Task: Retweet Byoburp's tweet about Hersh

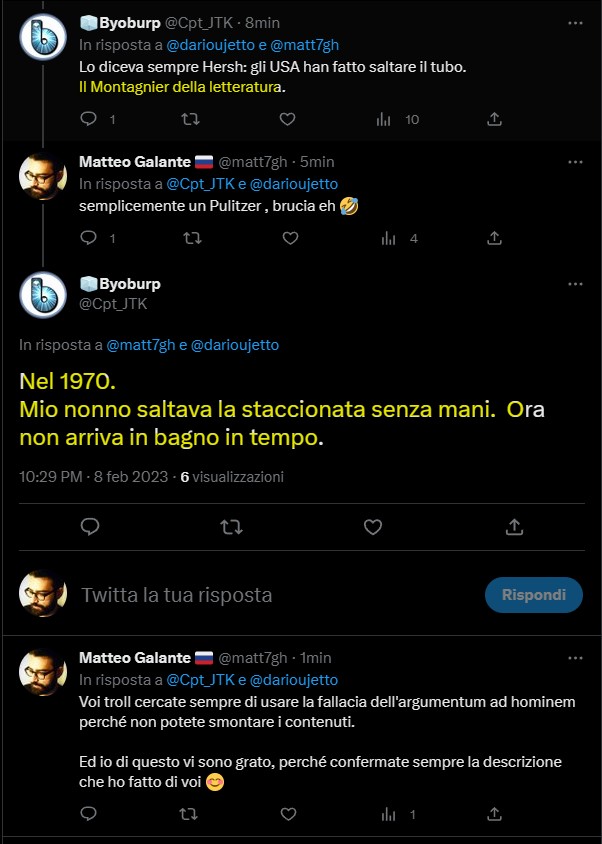Action: tap(189, 119)
